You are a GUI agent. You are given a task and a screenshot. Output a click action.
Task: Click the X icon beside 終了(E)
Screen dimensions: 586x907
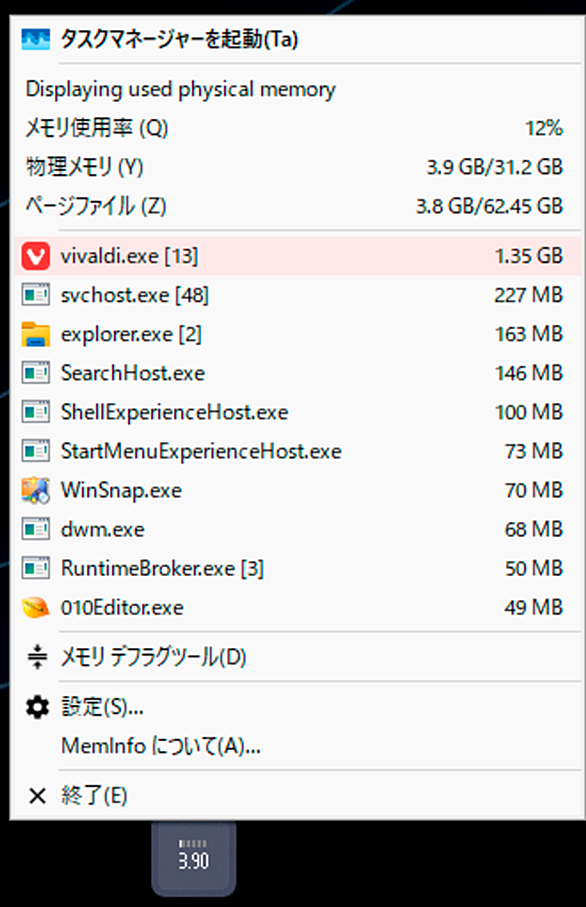[38, 796]
